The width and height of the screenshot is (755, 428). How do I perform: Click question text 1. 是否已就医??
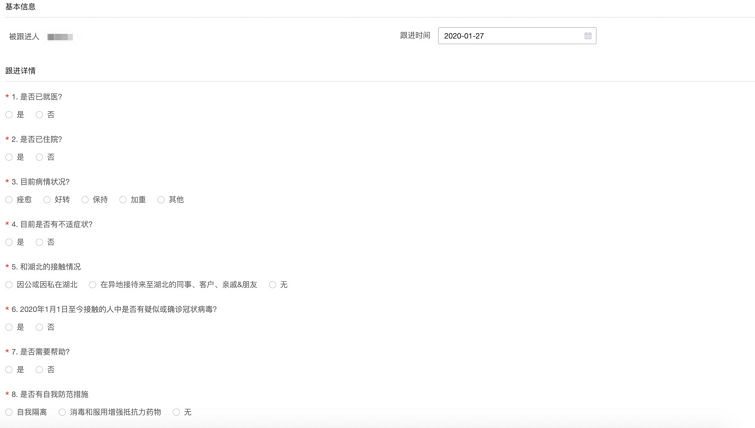click(37, 97)
